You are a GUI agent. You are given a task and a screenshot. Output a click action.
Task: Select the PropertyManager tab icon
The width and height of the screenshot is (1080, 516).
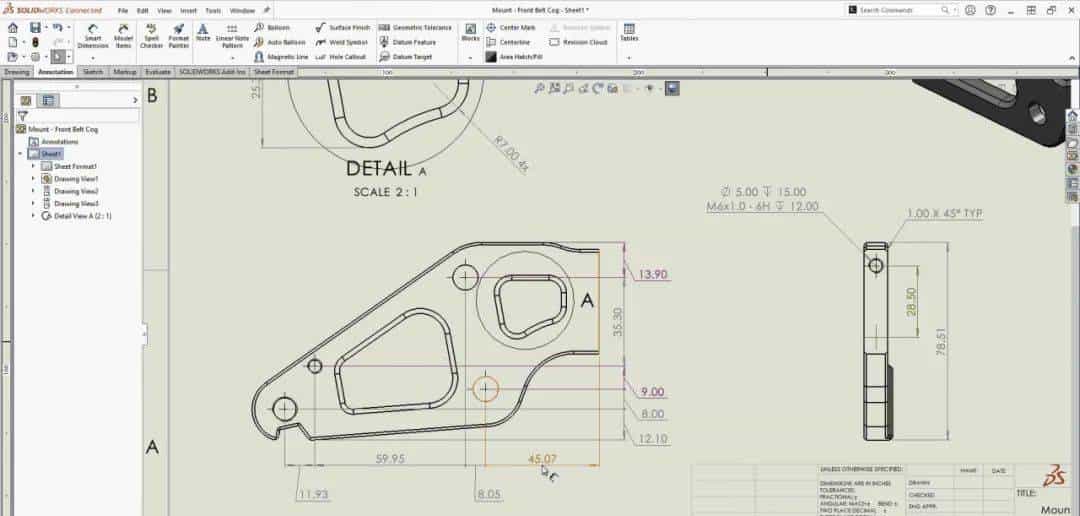click(48, 101)
